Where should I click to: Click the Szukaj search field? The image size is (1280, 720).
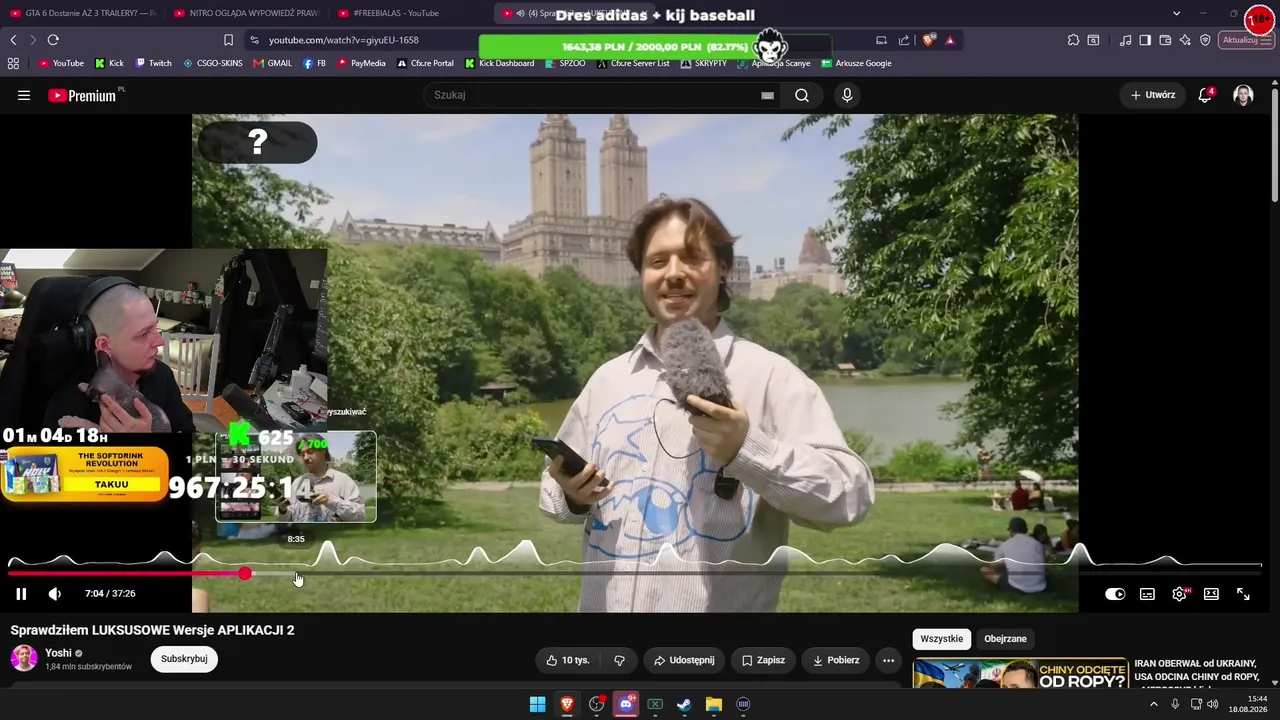[x=595, y=95]
